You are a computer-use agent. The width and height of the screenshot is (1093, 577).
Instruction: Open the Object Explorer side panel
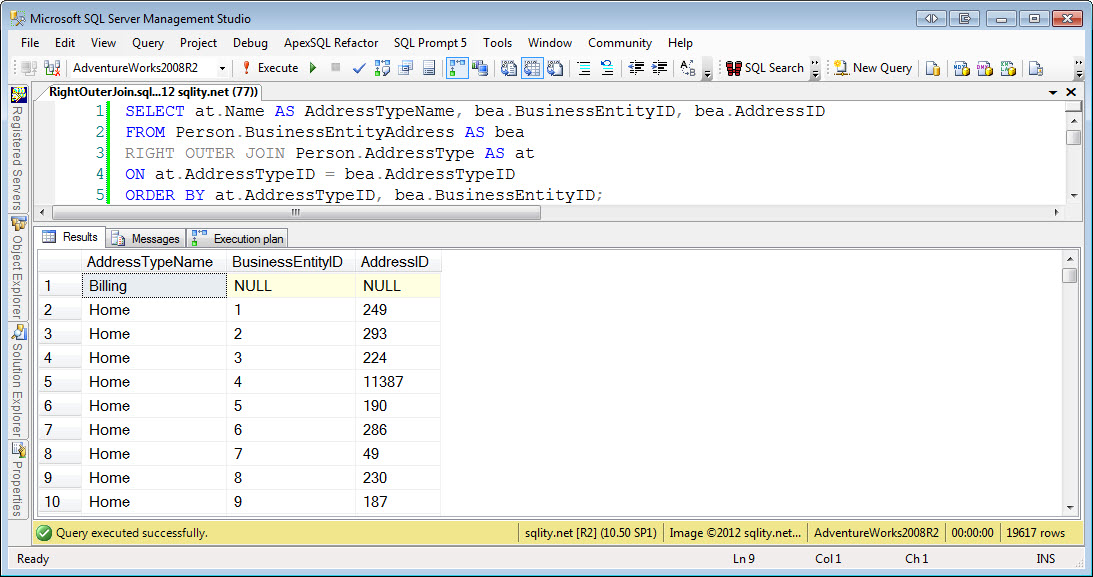point(18,268)
